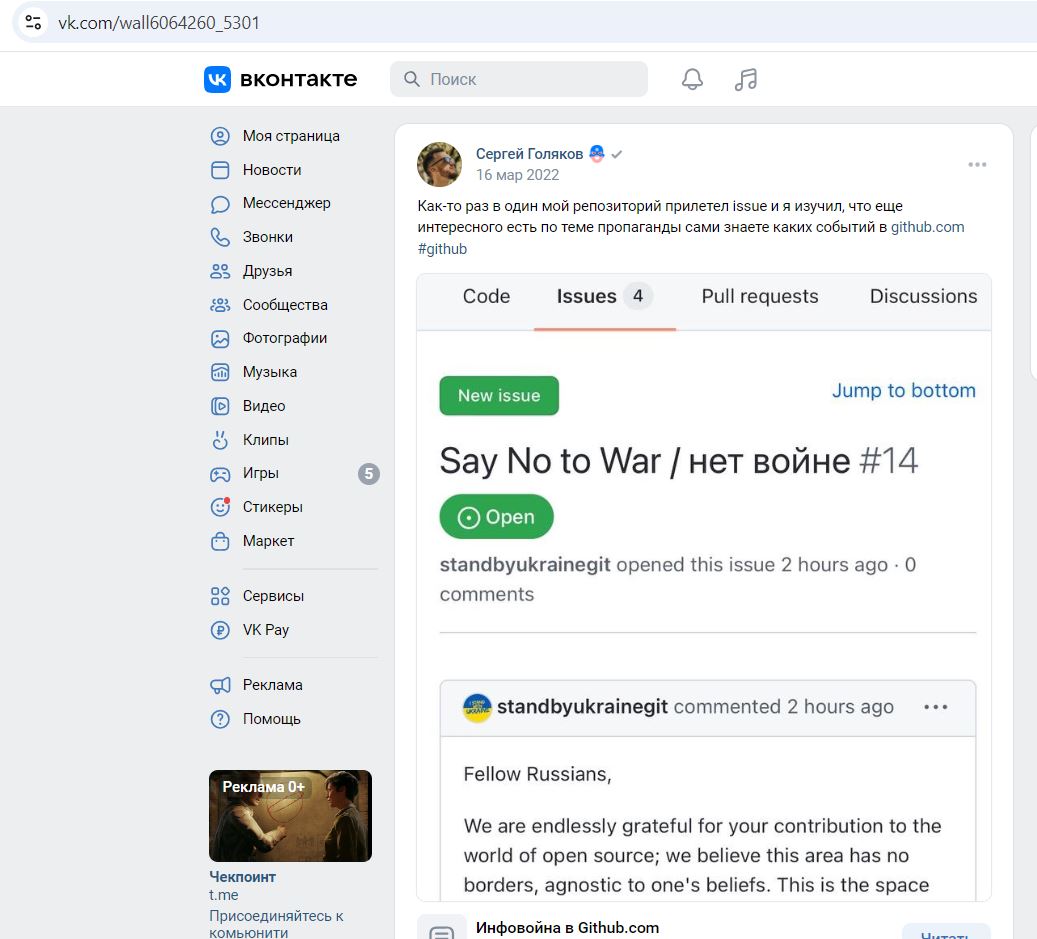Click the Чекпоинт ad image

pos(290,816)
